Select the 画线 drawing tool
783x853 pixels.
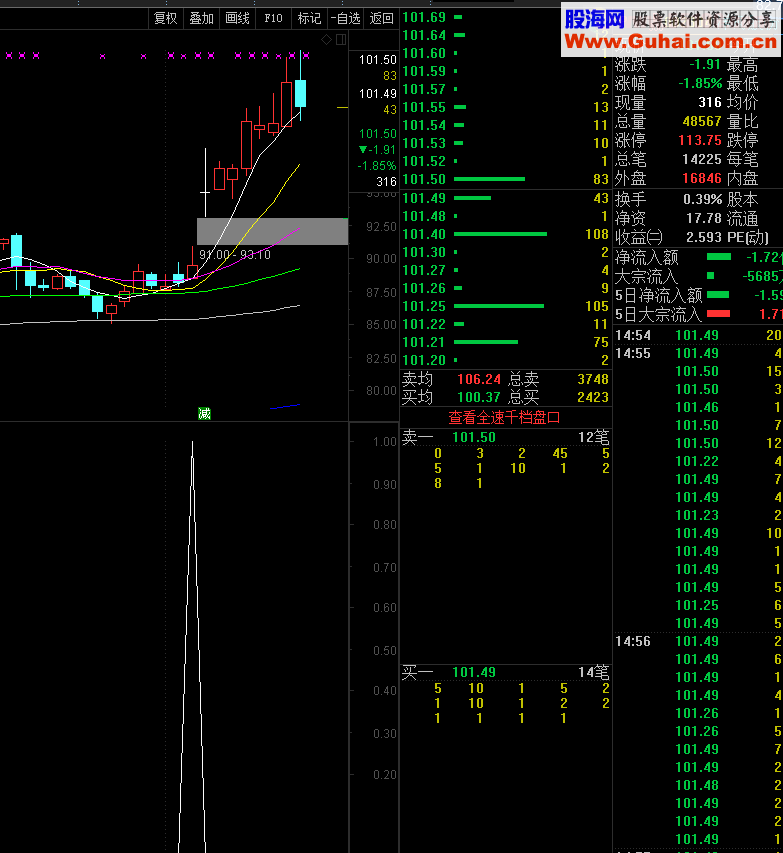tap(237, 18)
